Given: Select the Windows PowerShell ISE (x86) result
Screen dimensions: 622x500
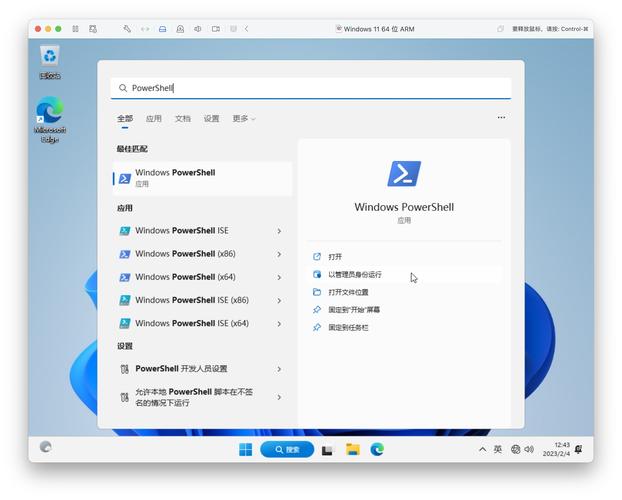Looking at the screenshot, I should (x=193, y=300).
